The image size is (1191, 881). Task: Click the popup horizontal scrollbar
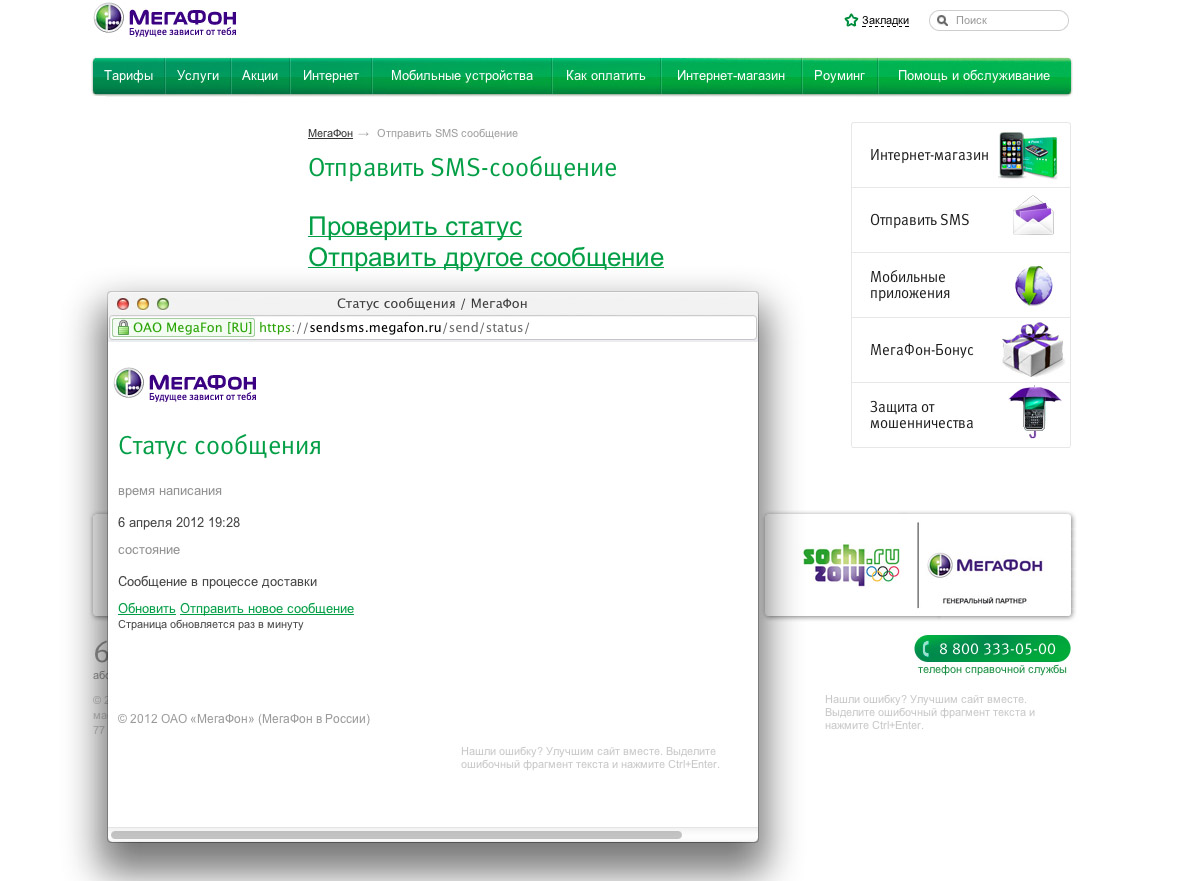pyautogui.click(x=396, y=835)
